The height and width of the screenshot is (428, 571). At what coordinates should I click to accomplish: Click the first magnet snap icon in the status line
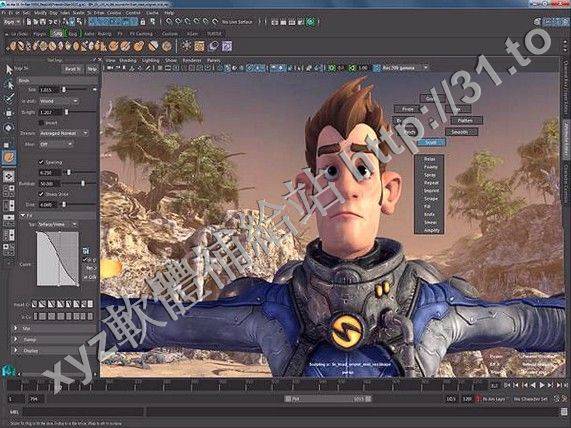click(169, 22)
